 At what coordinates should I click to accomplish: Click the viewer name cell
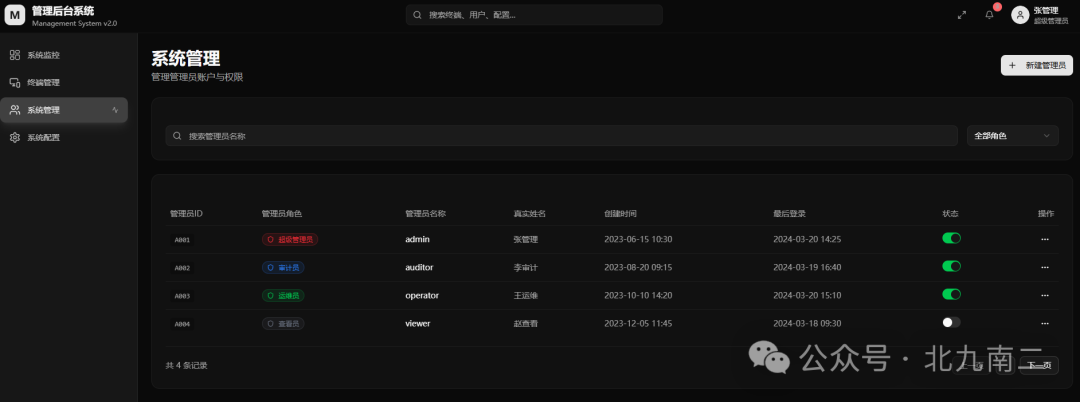point(417,323)
